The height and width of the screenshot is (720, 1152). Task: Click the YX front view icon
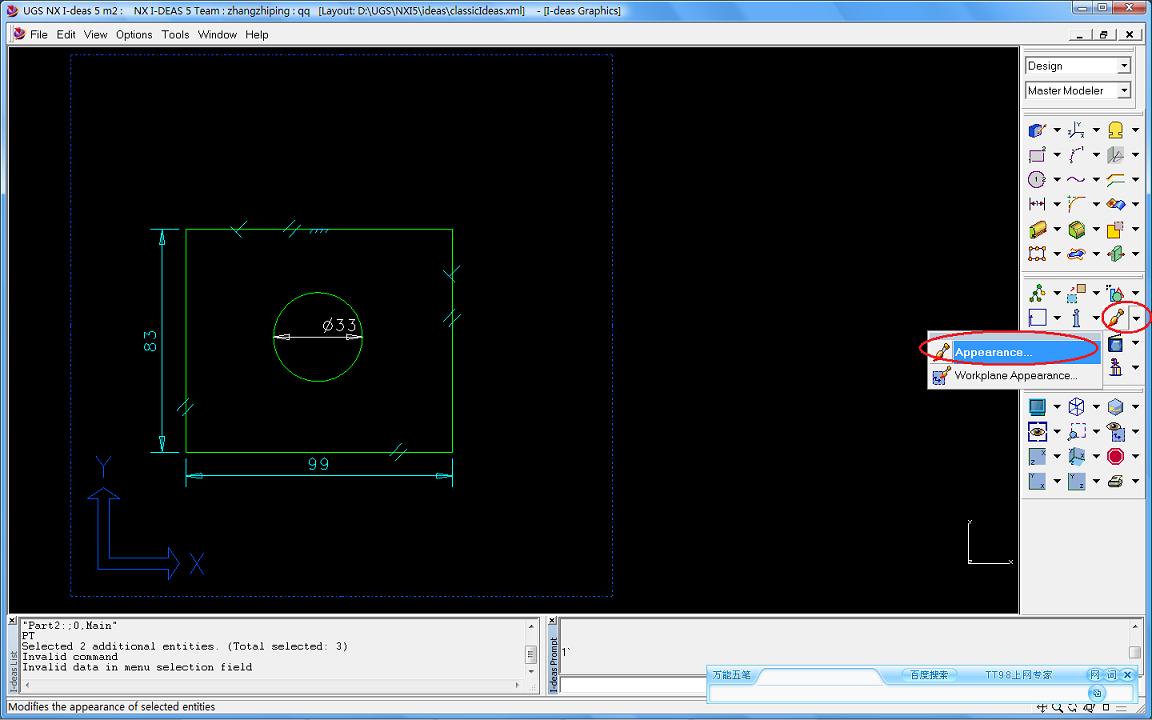[x=1037, y=481]
